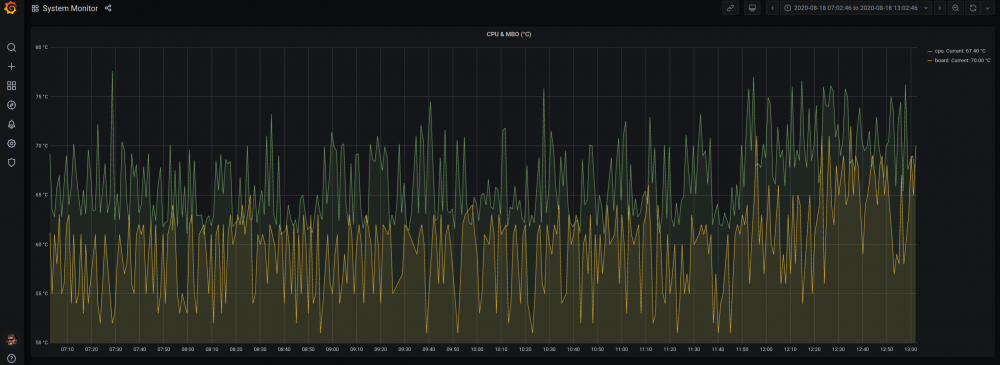Screen dimensions: 1000x365
Task: Click the 07:10 x-axis time label
Action: pos(68,349)
